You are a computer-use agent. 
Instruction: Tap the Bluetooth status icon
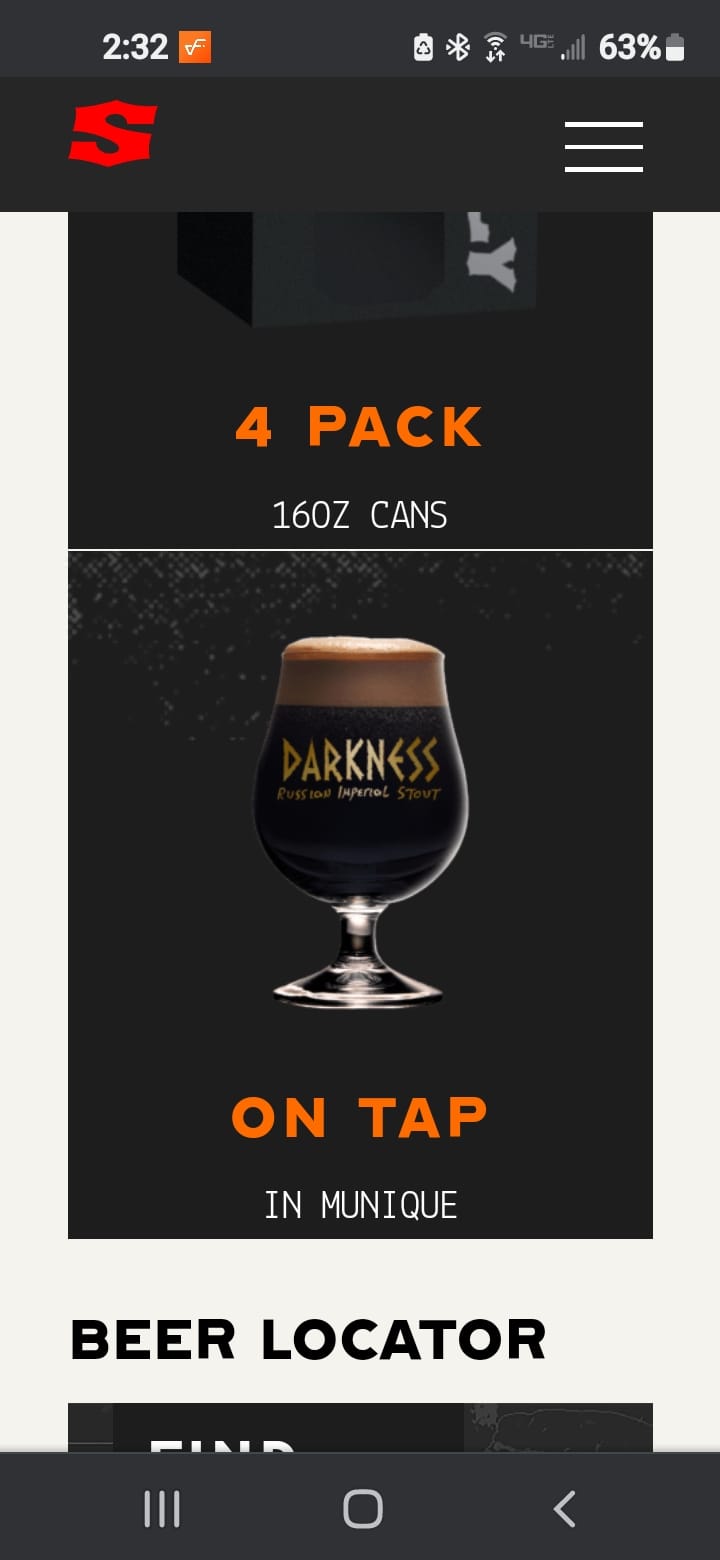458,47
